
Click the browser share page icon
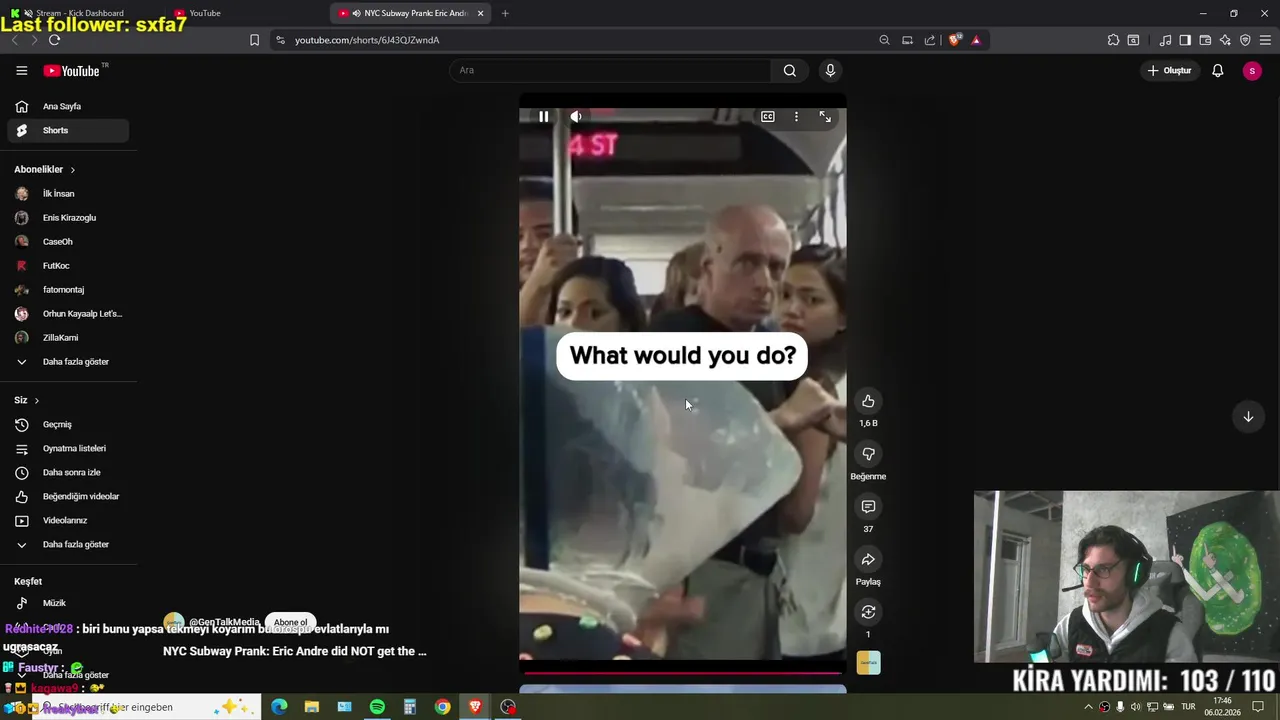(x=930, y=40)
